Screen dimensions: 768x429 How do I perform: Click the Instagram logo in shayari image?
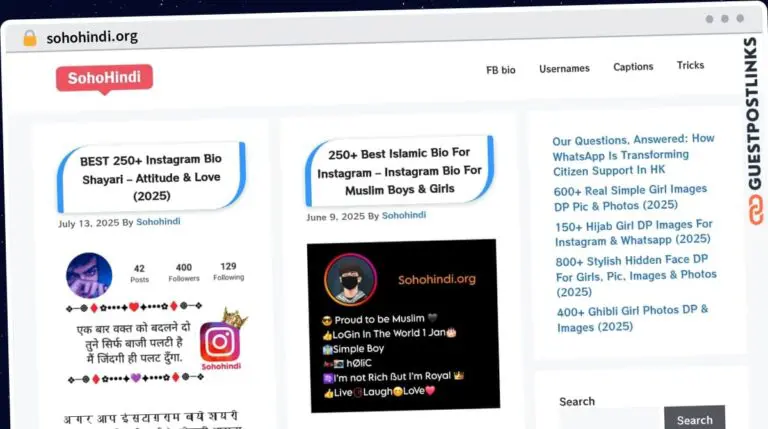220,342
